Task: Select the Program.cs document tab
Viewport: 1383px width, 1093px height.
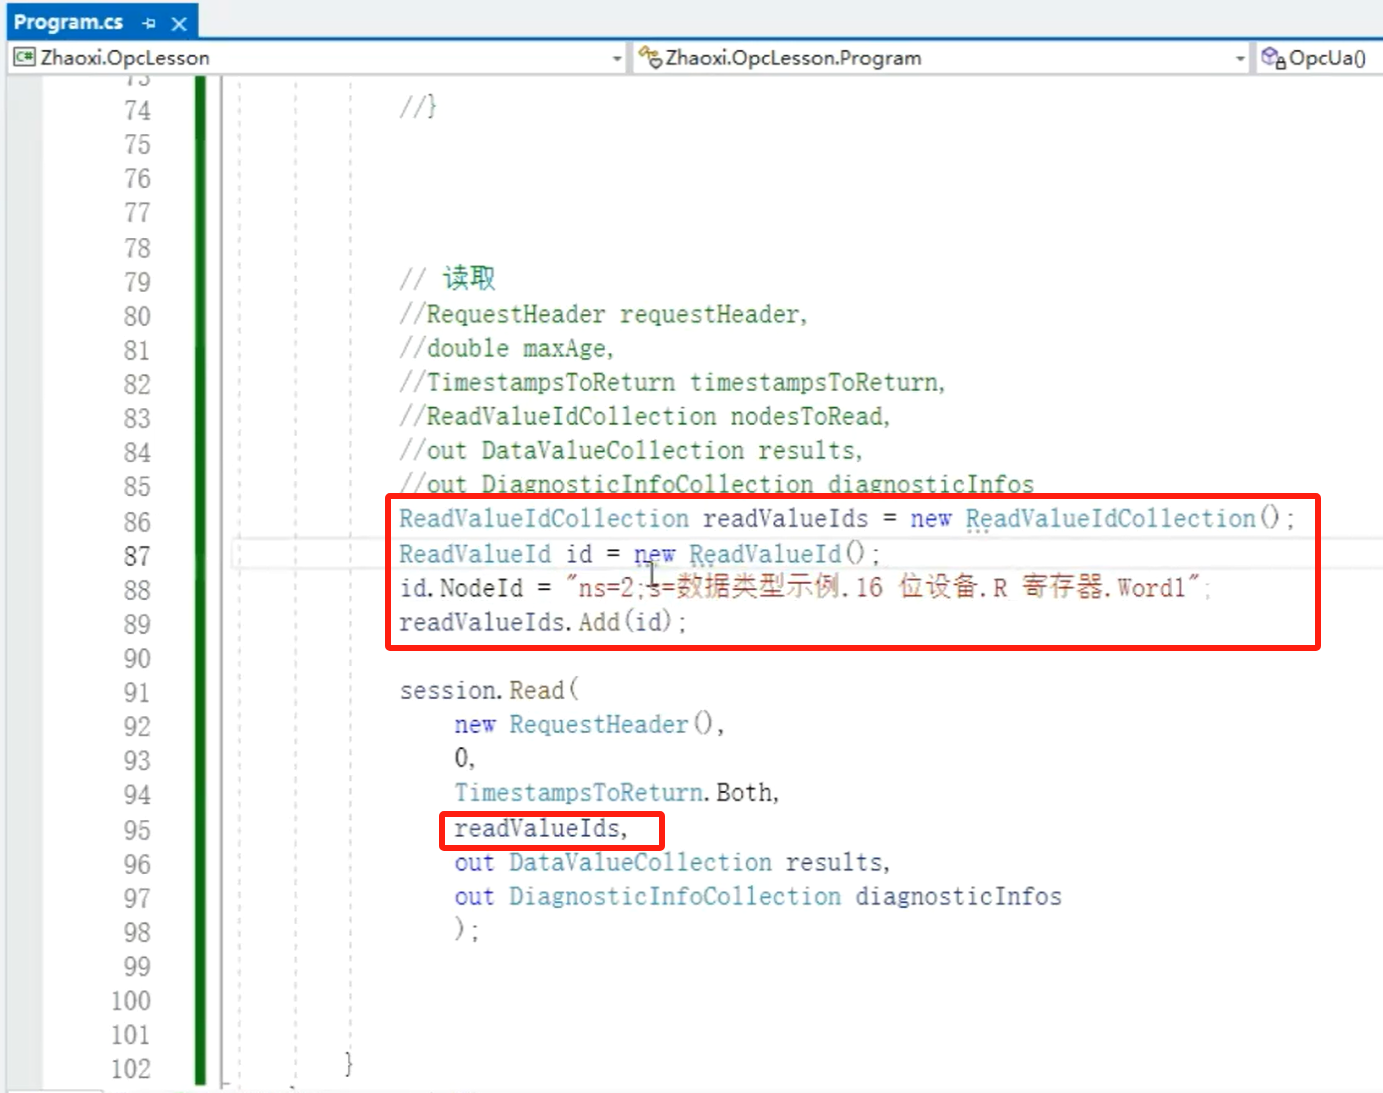Action: [x=68, y=22]
